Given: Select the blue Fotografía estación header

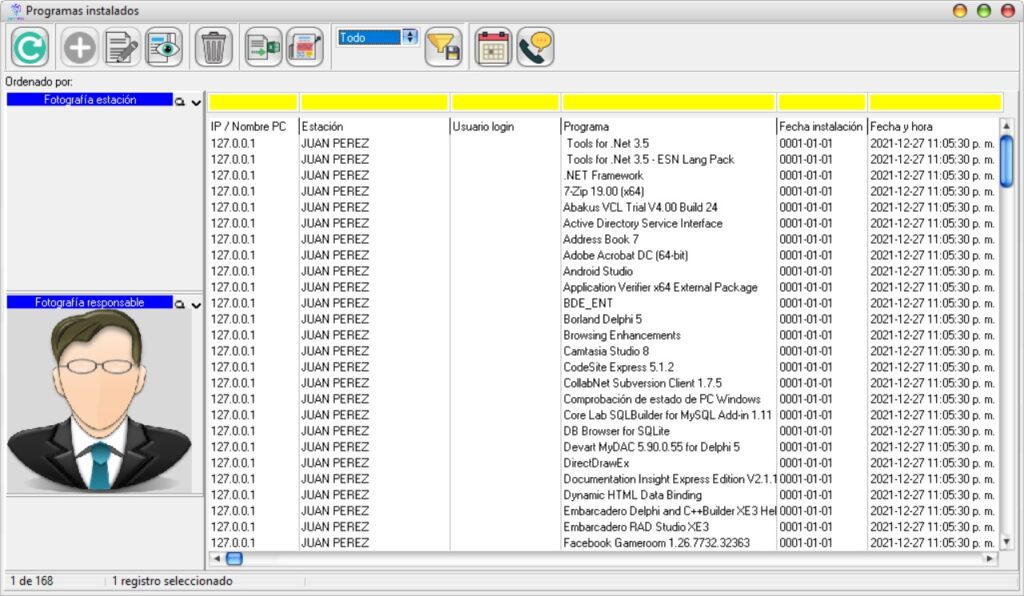Looking at the screenshot, I should pos(90,100).
